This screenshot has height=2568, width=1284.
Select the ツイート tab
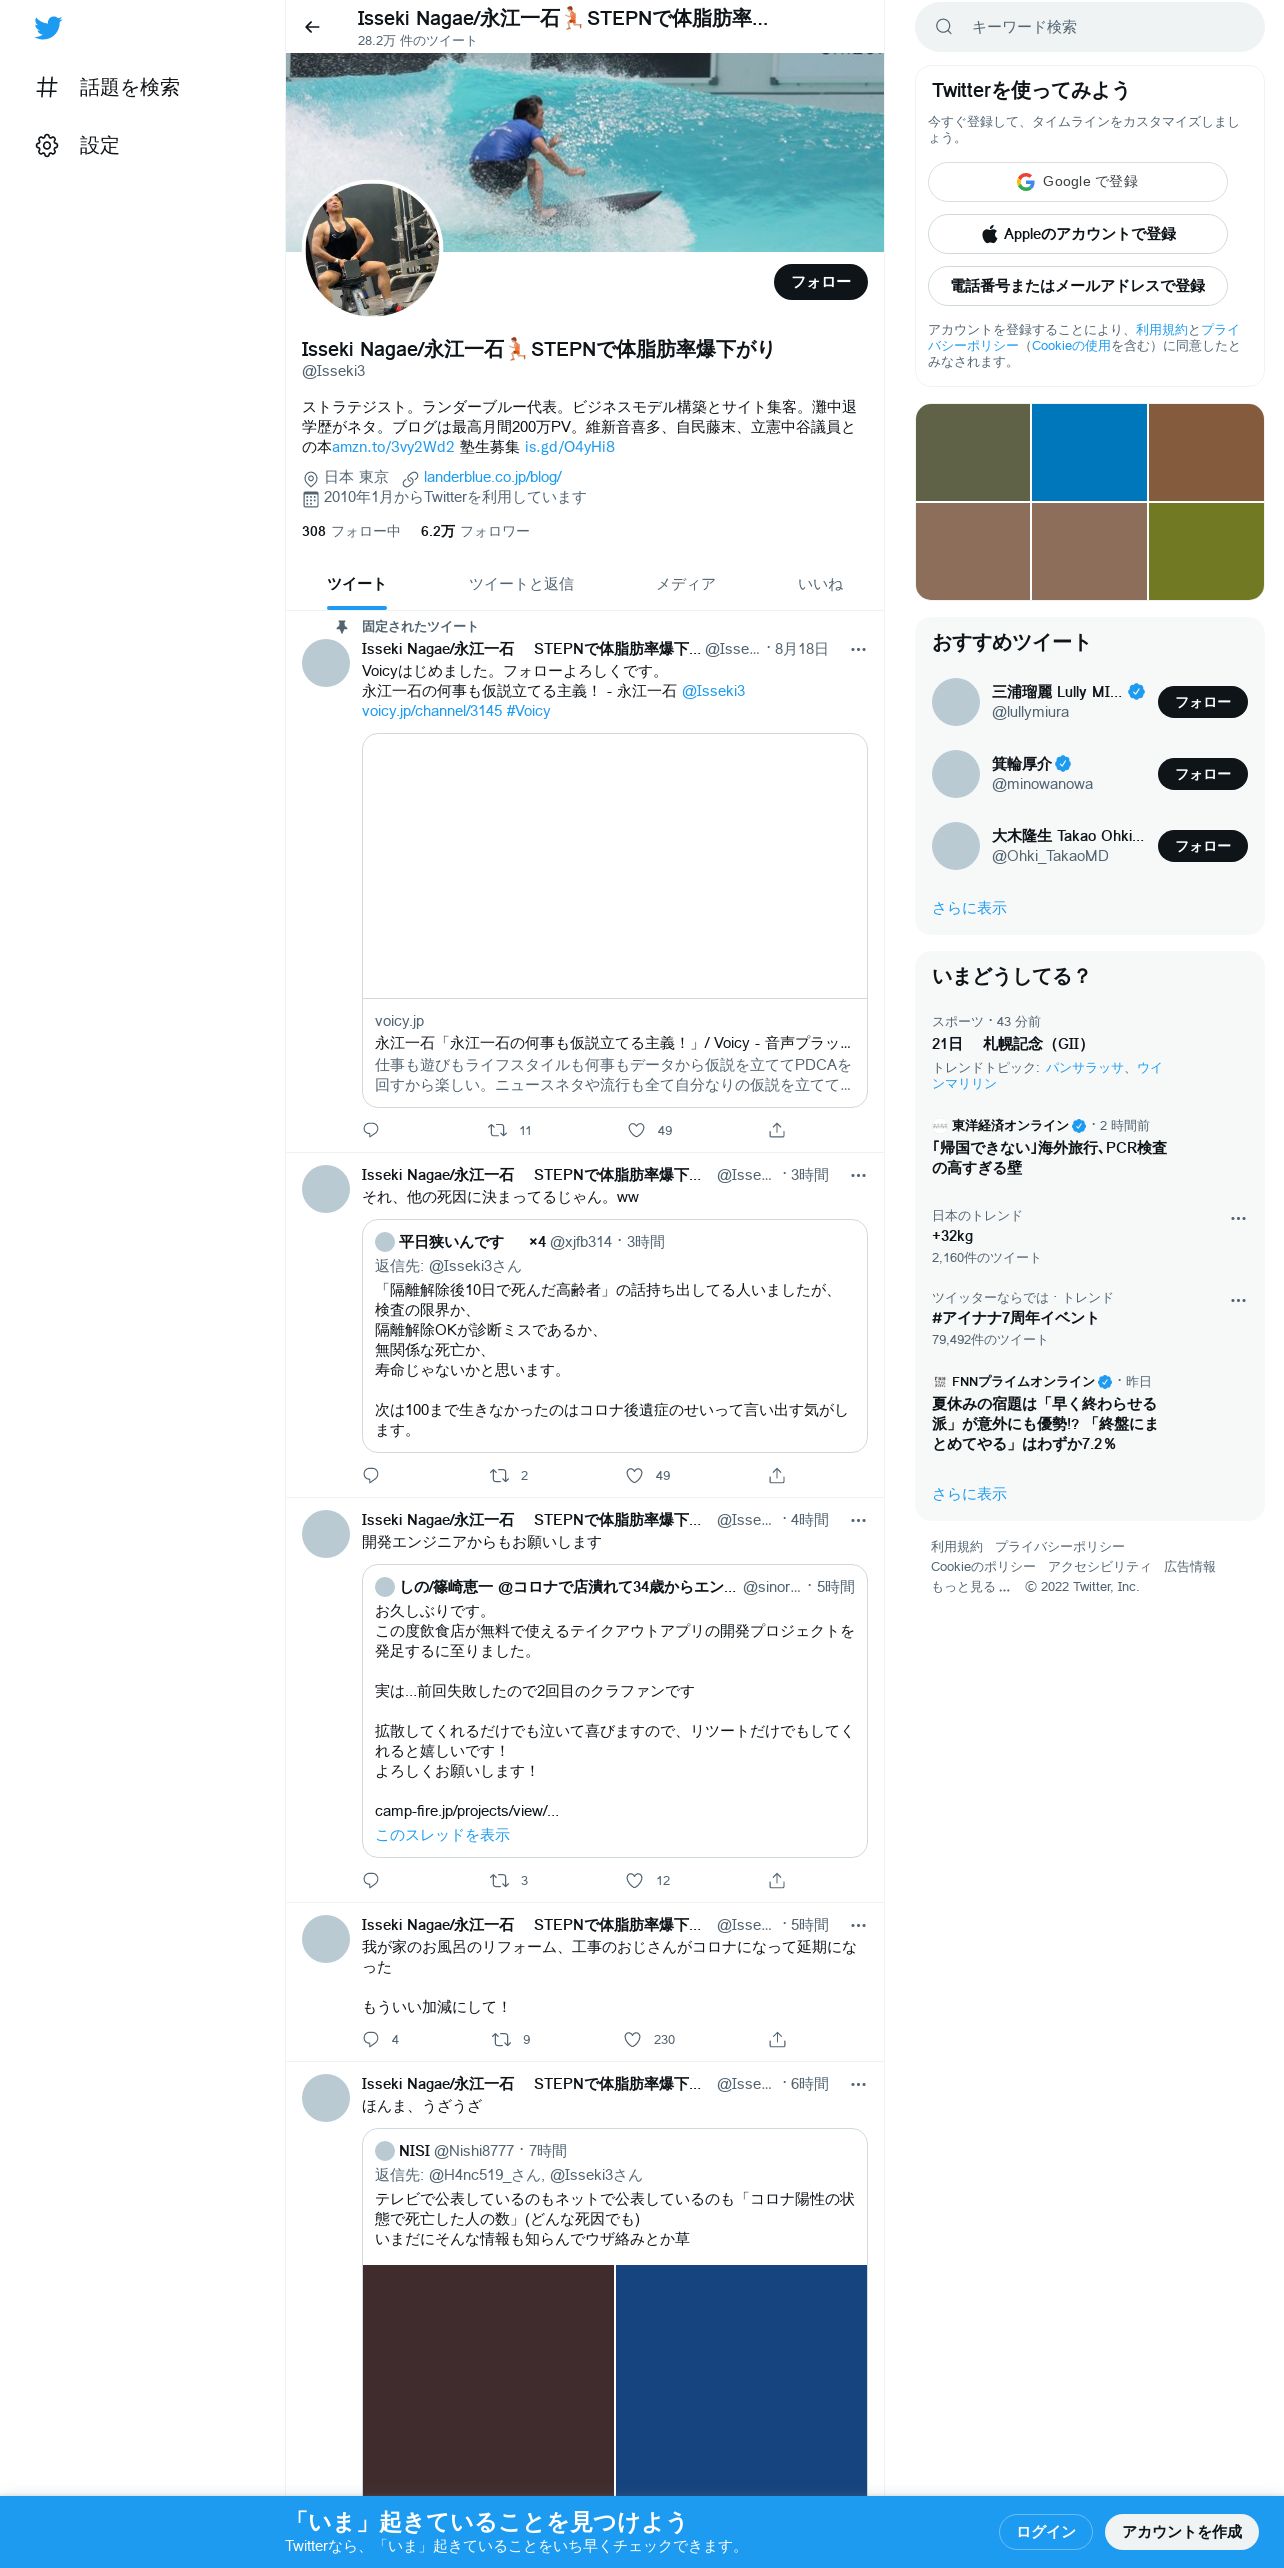point(356,584)
